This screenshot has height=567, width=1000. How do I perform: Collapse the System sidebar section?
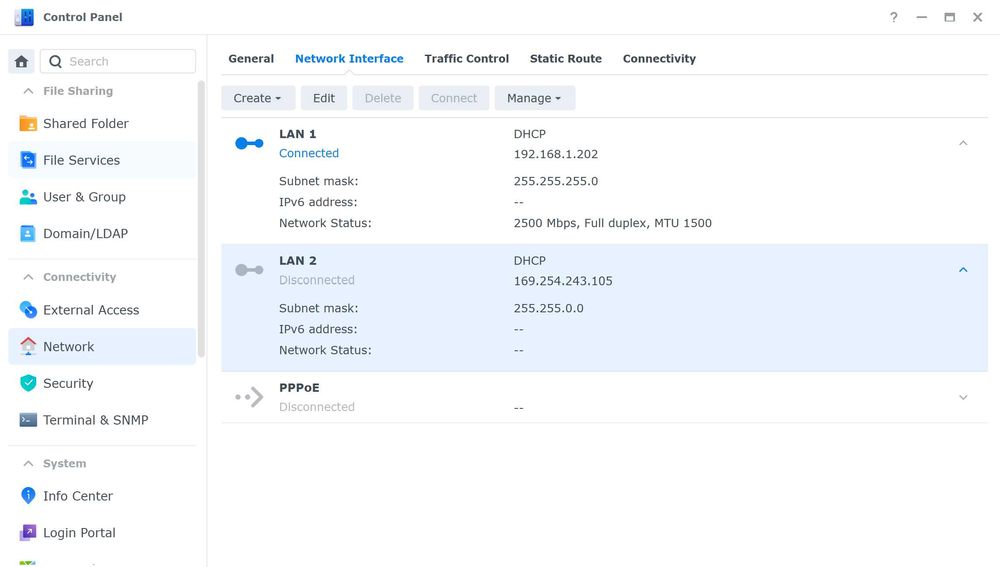pyautogui.click(x=28, y=464)
